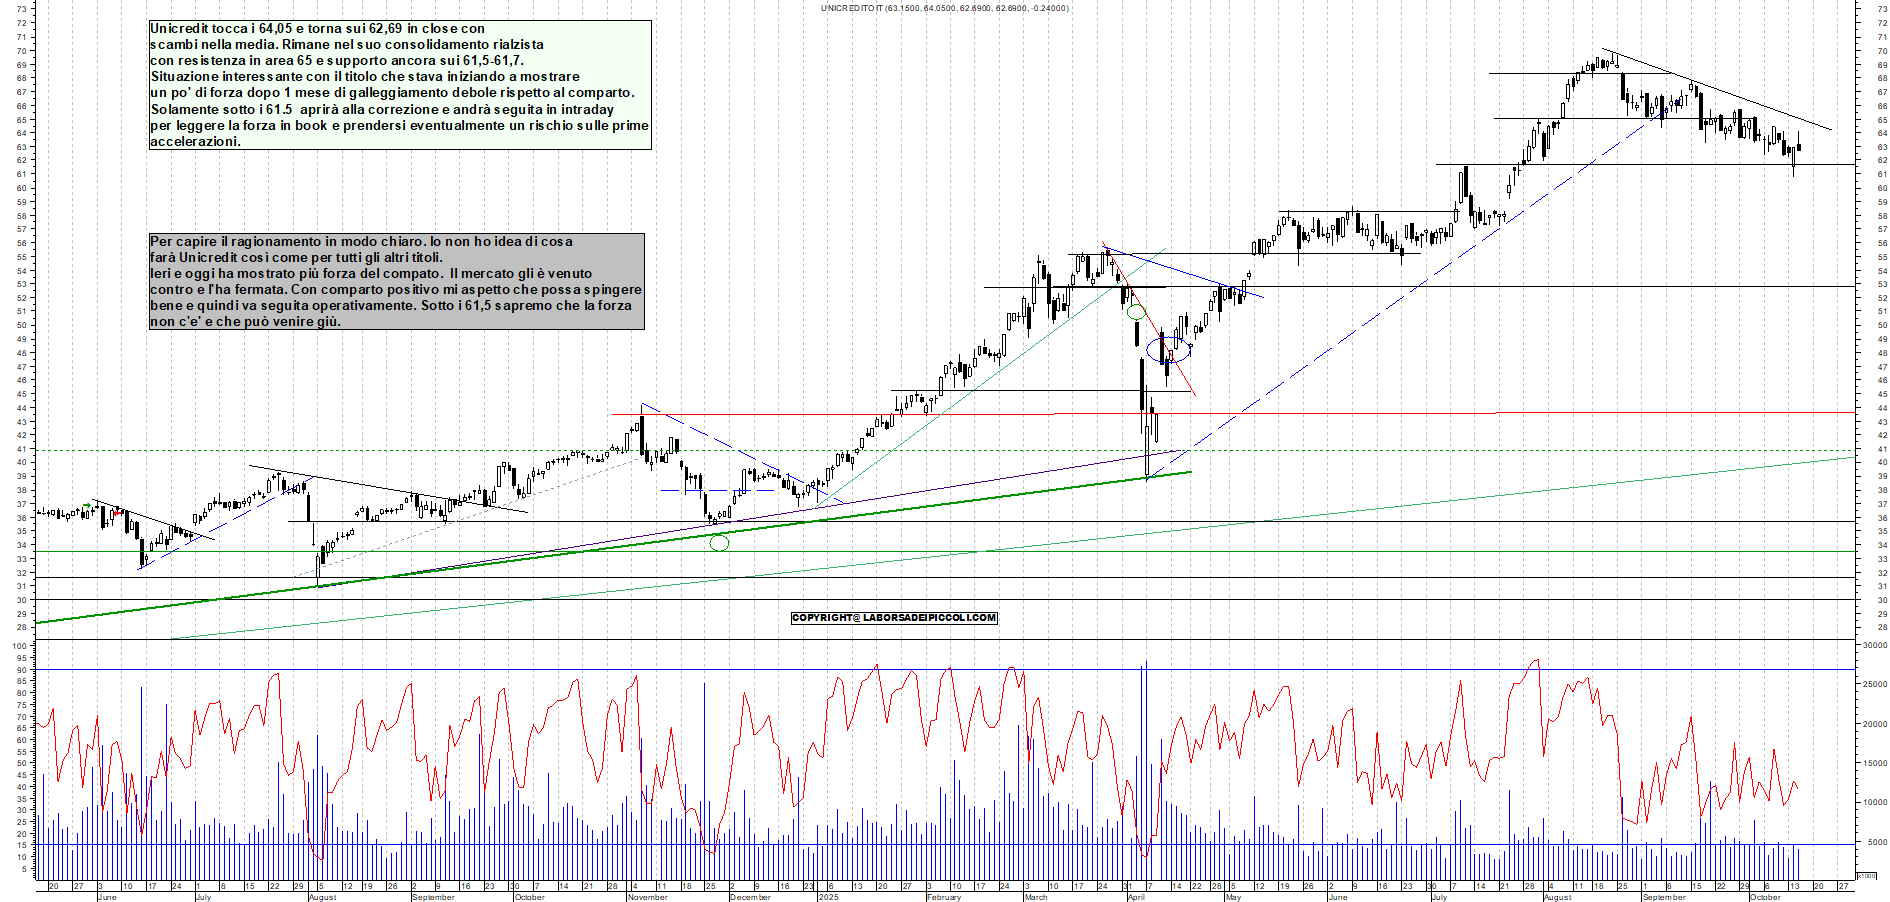Image resolution: width=1890 pixels, height=902 pixels.
Task: Click the February month label on time axis
Action: tap(943, 897)
